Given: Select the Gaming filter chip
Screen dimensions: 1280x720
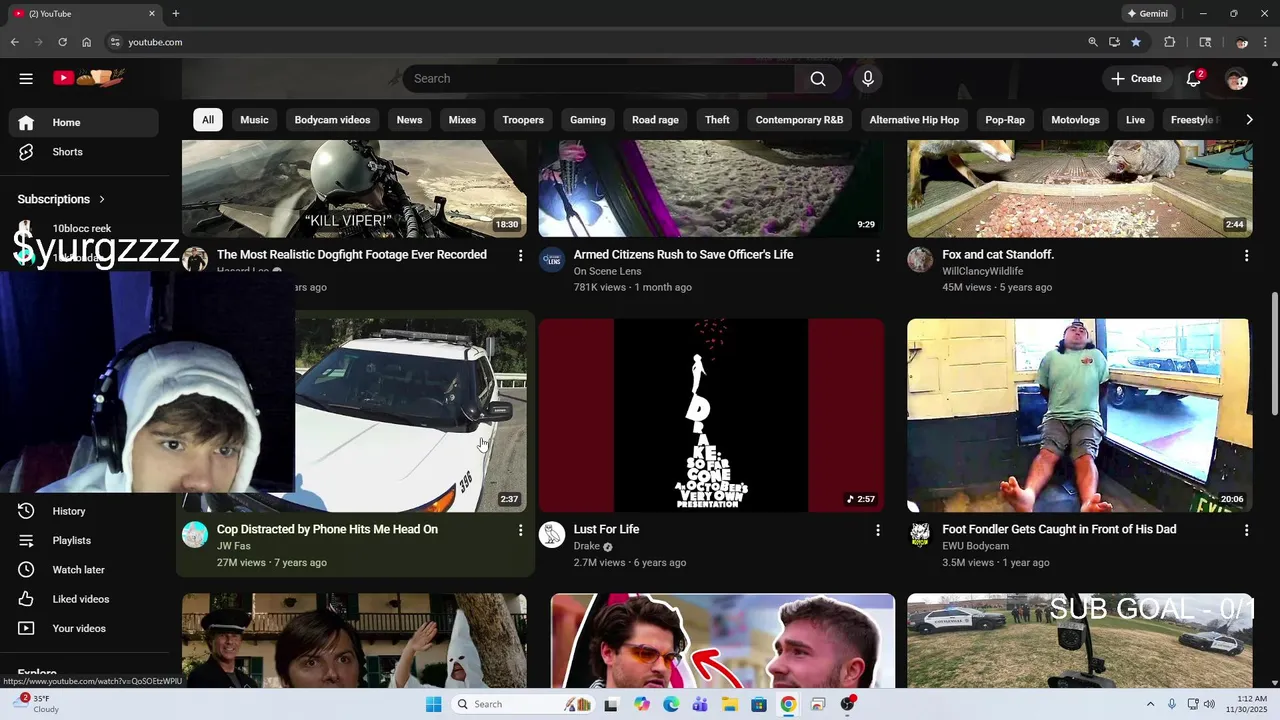Looking at the screenshot, I should (588, 120).
